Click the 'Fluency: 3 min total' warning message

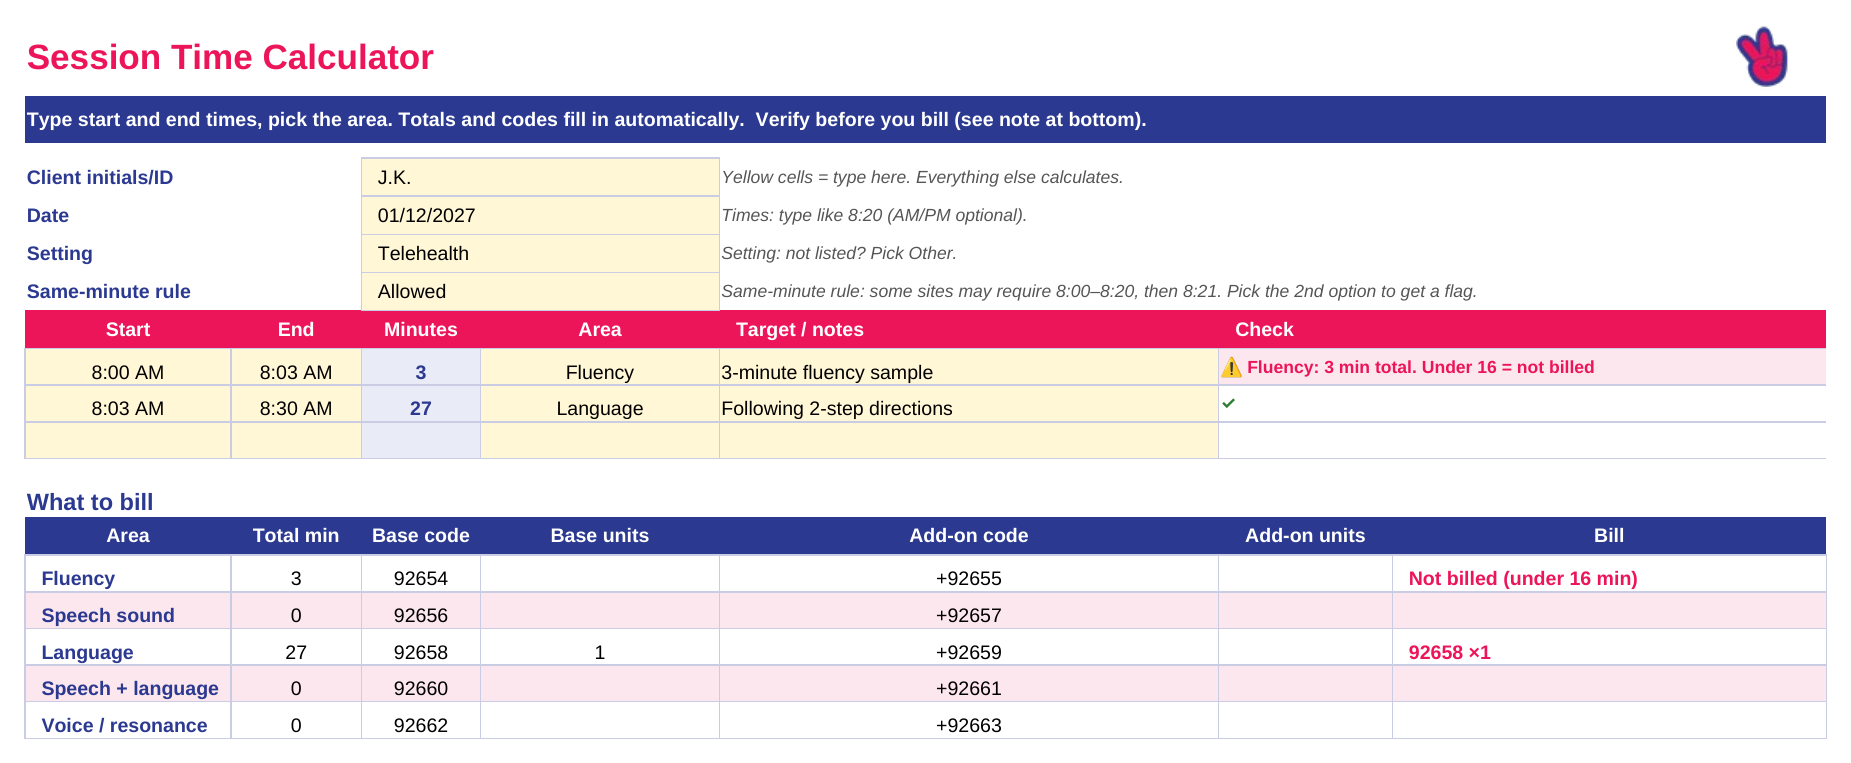coord(1420,367)
